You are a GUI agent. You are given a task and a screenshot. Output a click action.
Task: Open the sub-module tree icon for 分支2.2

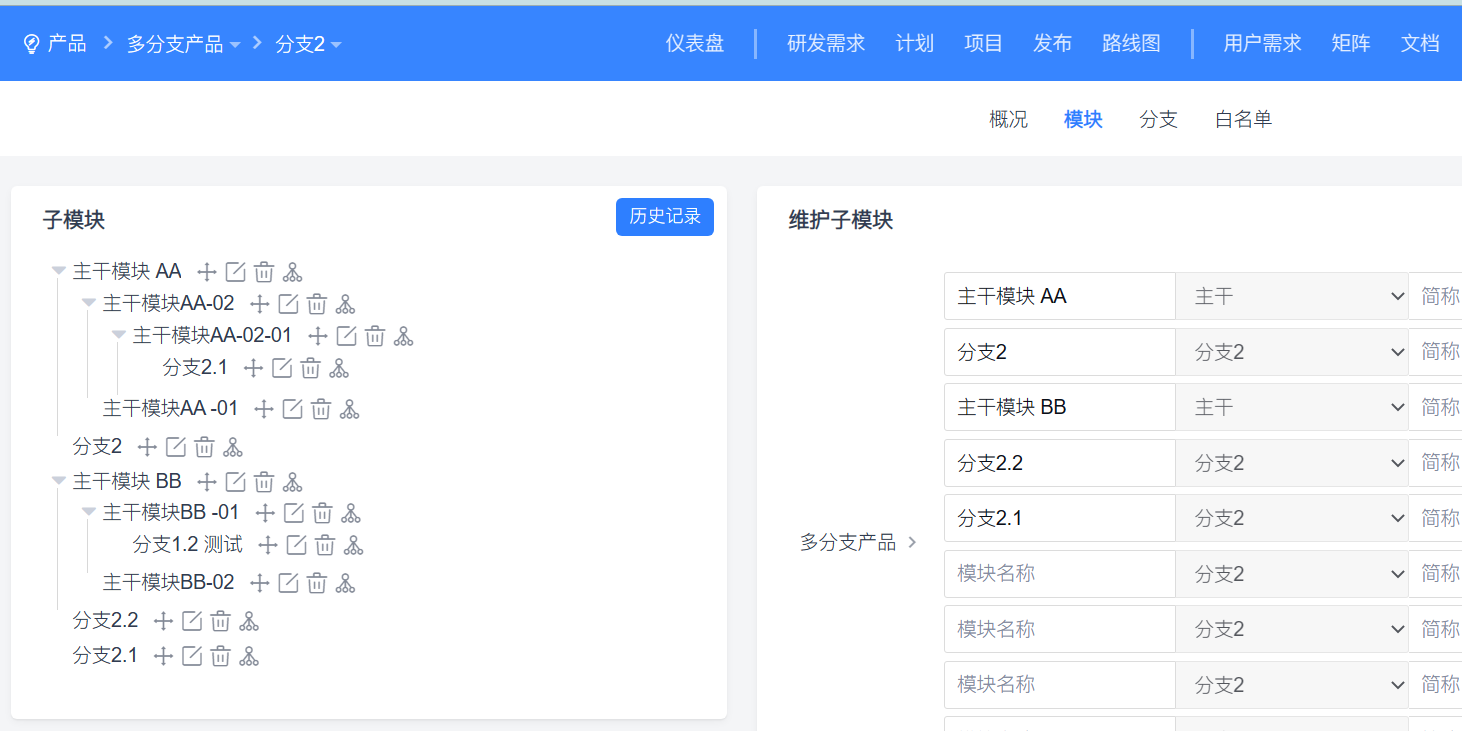coord(249,621)
